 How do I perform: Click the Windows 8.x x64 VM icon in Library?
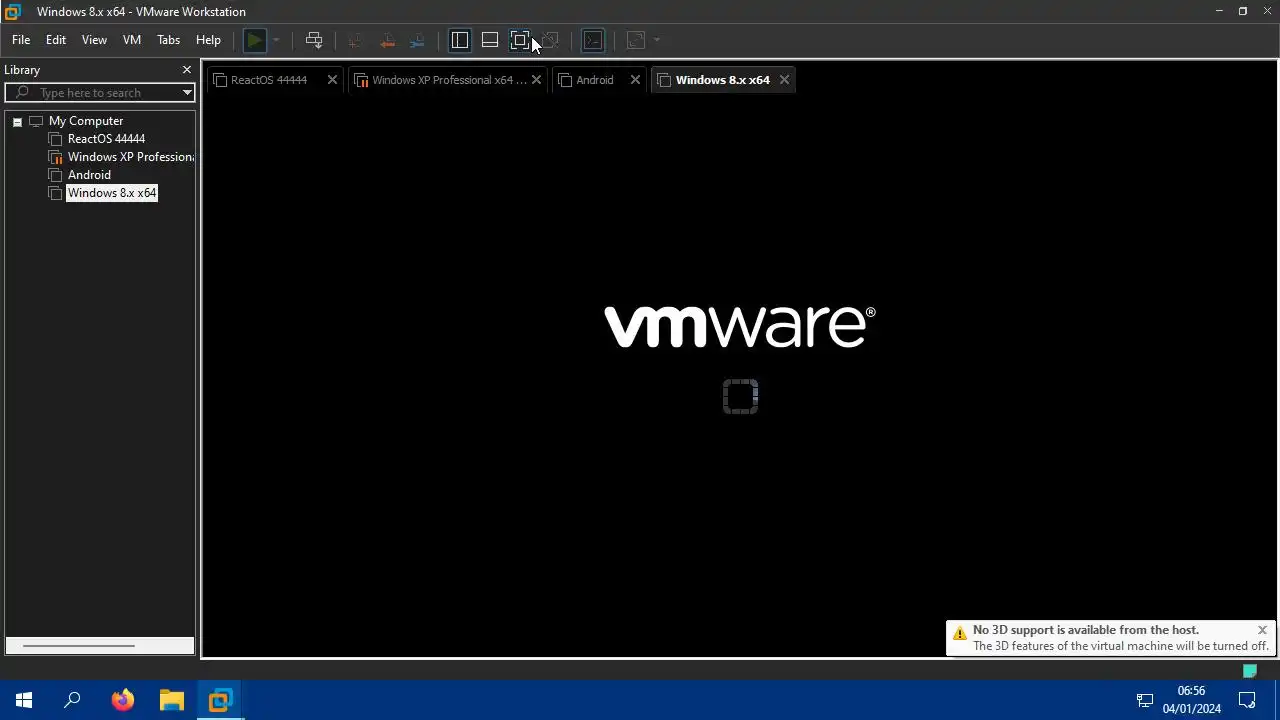[56, 193]
